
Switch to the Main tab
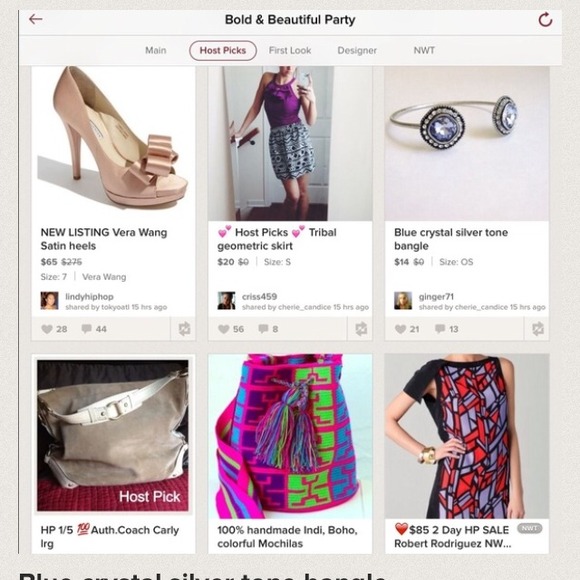click(155, 50)
